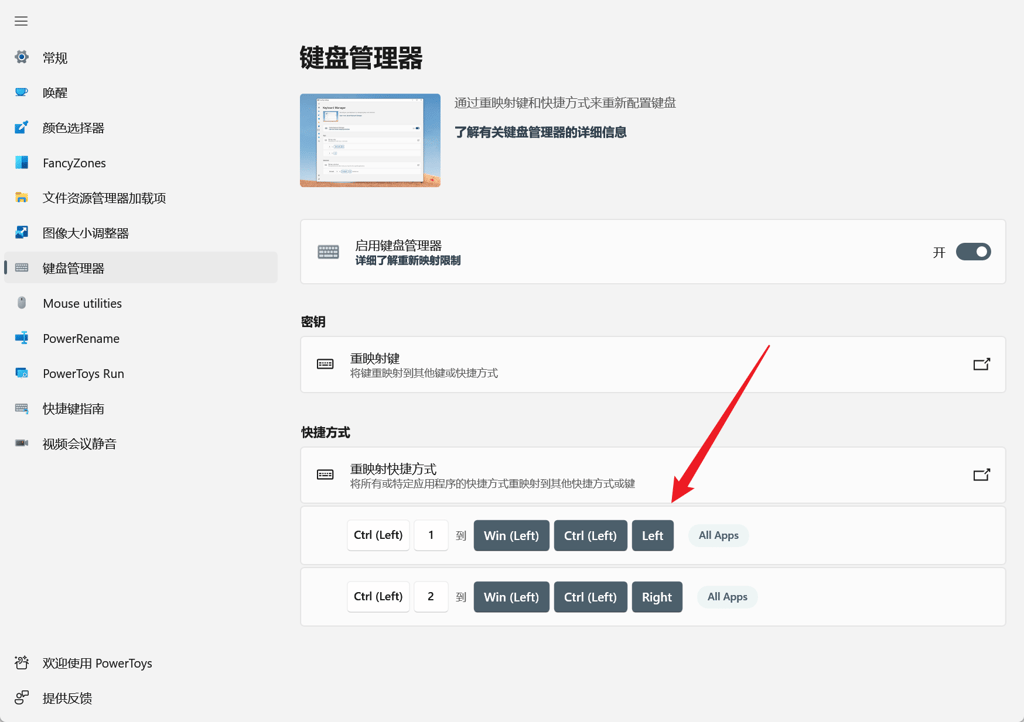
Task: Click the 常规 gear icon
Action: click(x=22, y=57)
